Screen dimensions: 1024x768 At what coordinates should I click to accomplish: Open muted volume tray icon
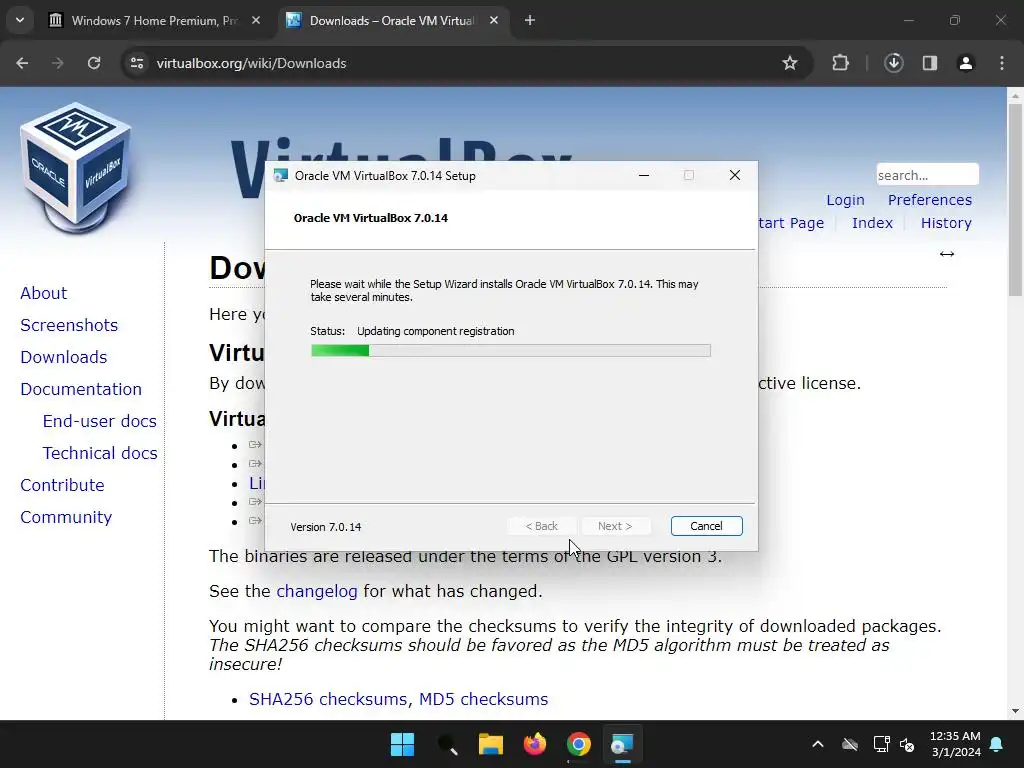click(x=907, y=744)
